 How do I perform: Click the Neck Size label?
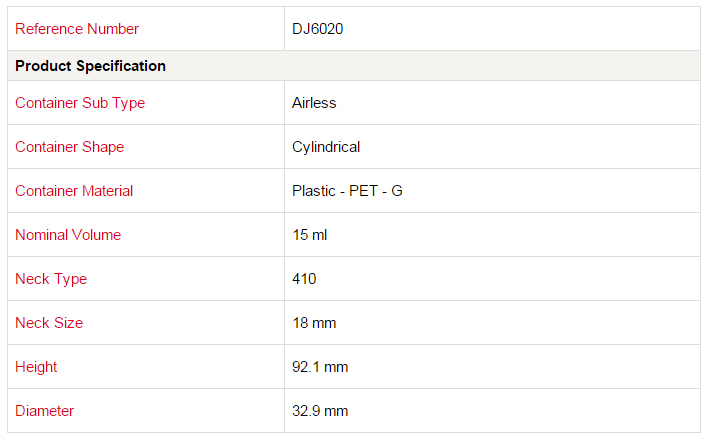tap(49, 323)
